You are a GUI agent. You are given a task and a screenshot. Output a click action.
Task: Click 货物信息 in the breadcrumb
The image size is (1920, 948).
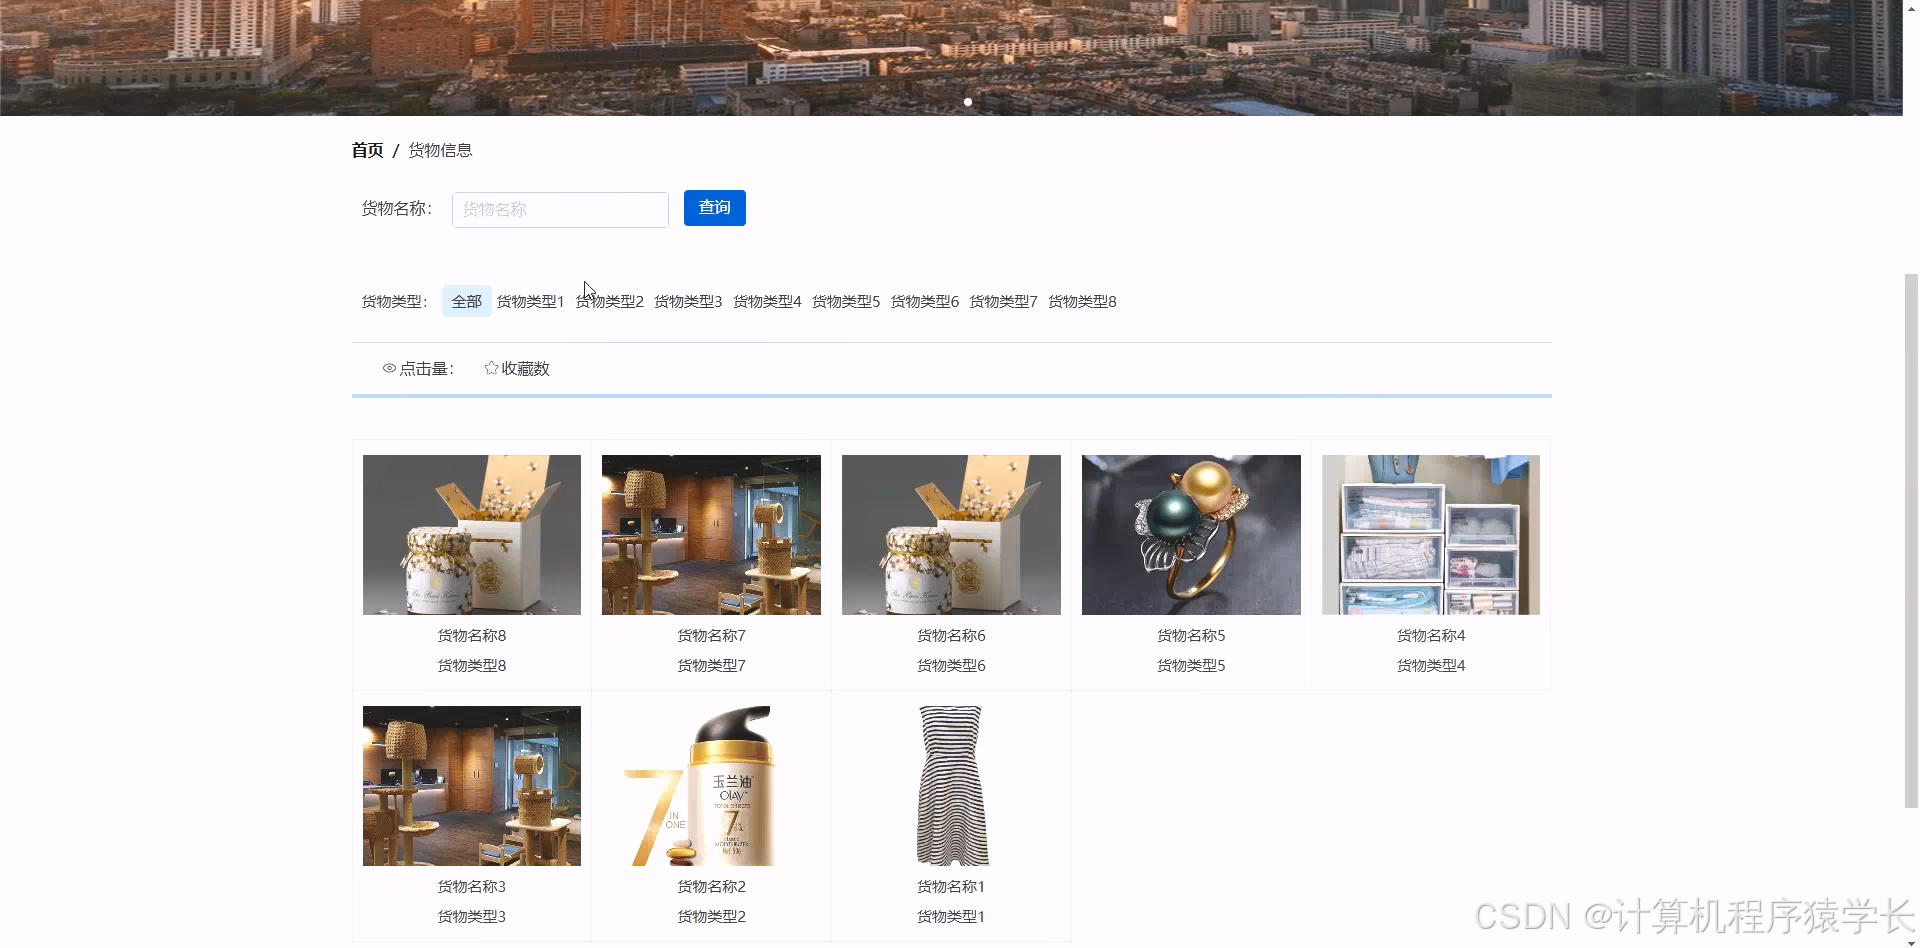pos(440,150)
